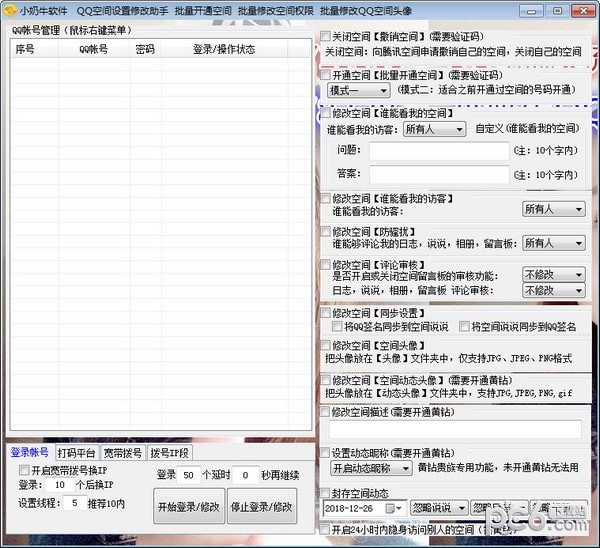Click the 登录 50 个 count field
The width and height of the screenshot is (600, 548).
pyautogui.click(x=189, y=475)
